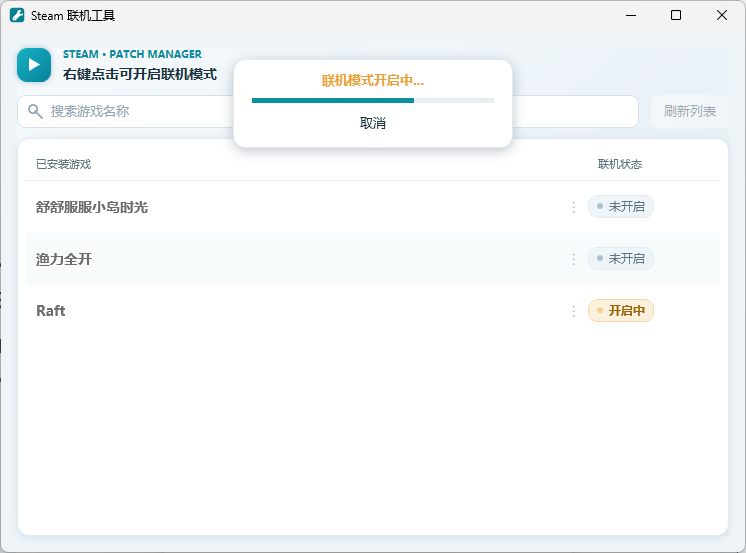746x553 pixels.
Task: Select the 舒舒服服小岛时光 game row
Action: point(373,207)
